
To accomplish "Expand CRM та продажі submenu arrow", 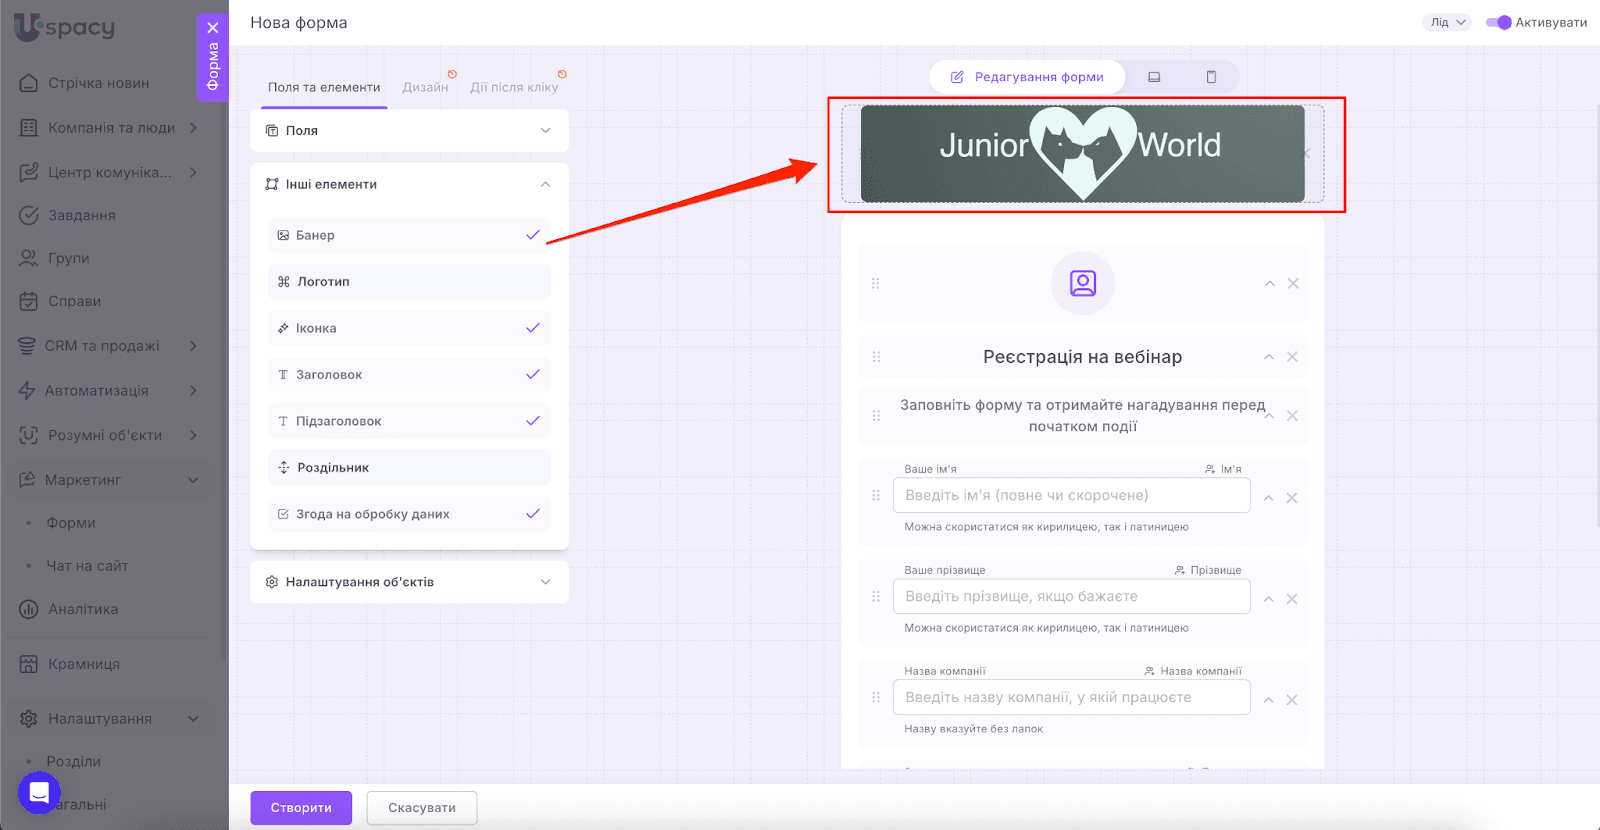I will (193, 346).
